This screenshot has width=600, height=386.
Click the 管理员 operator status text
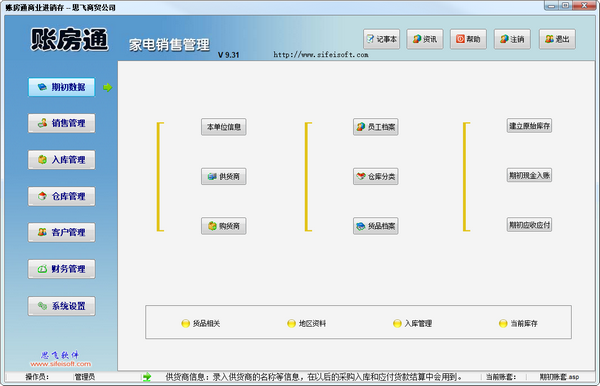point(85,377)
